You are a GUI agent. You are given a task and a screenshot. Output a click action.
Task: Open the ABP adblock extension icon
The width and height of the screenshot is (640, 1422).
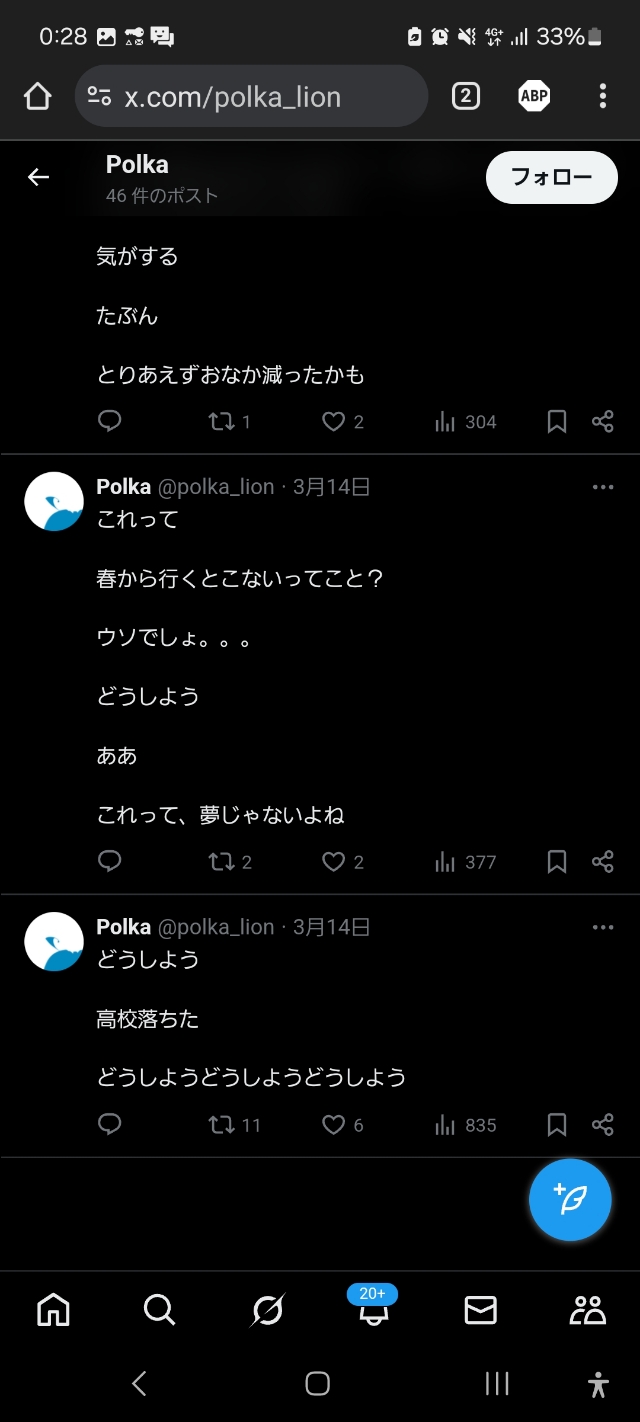[534, 96]
